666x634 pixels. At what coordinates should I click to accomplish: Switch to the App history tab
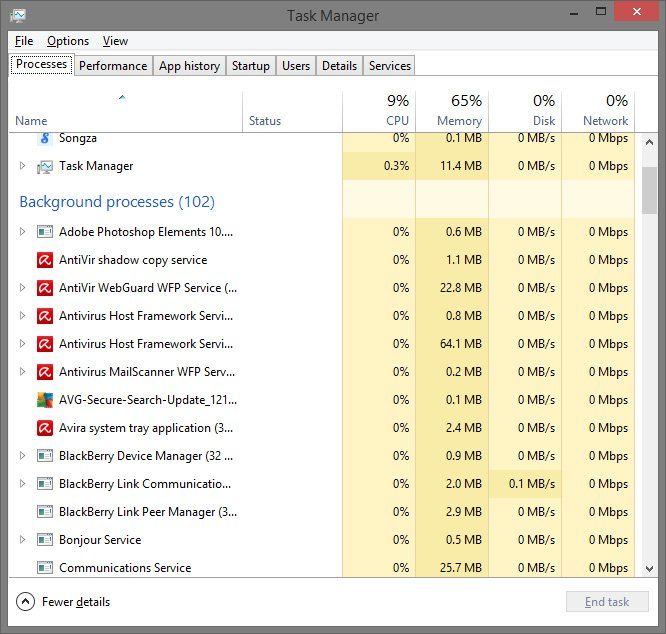[x=189, y=66]
